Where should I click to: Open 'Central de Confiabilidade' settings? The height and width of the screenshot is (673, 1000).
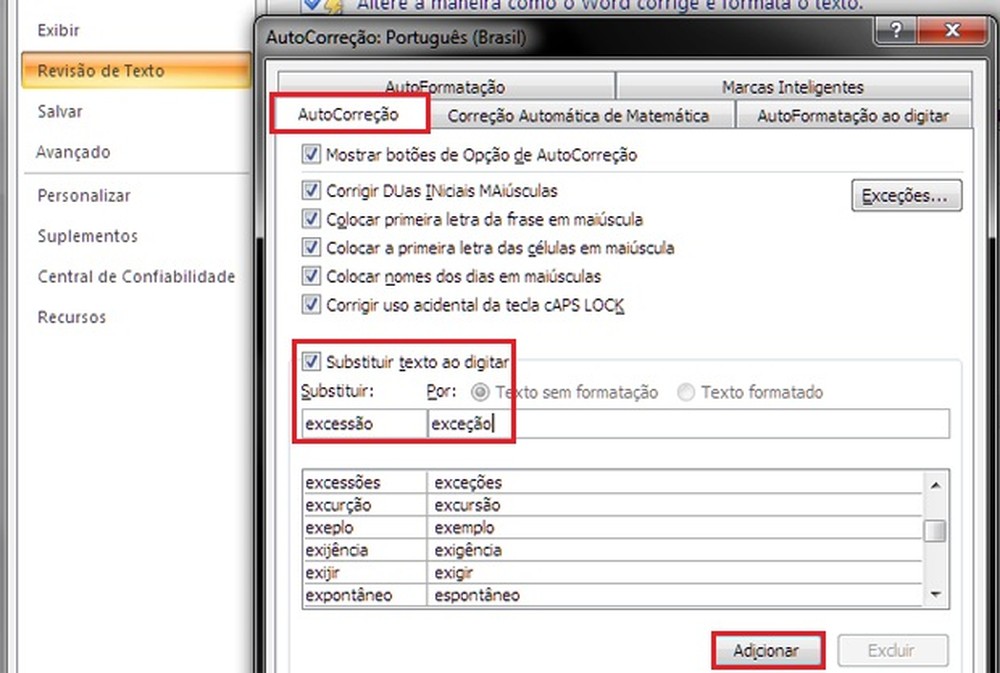pyautogui.click(x=135, y=276)
